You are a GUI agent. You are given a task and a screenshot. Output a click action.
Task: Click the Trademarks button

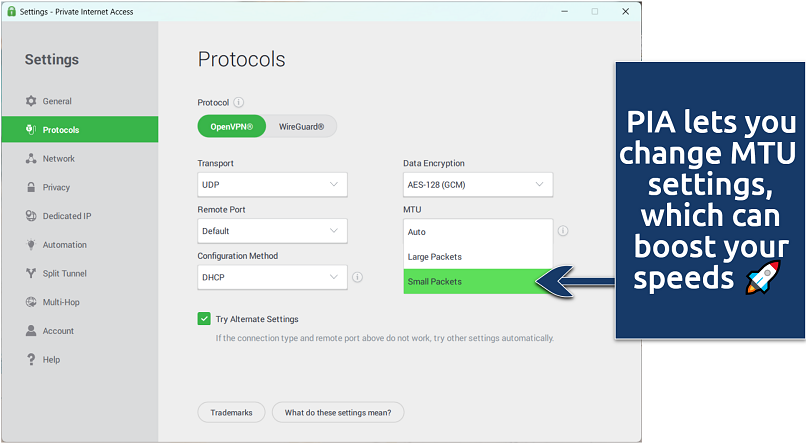point(231,412)
